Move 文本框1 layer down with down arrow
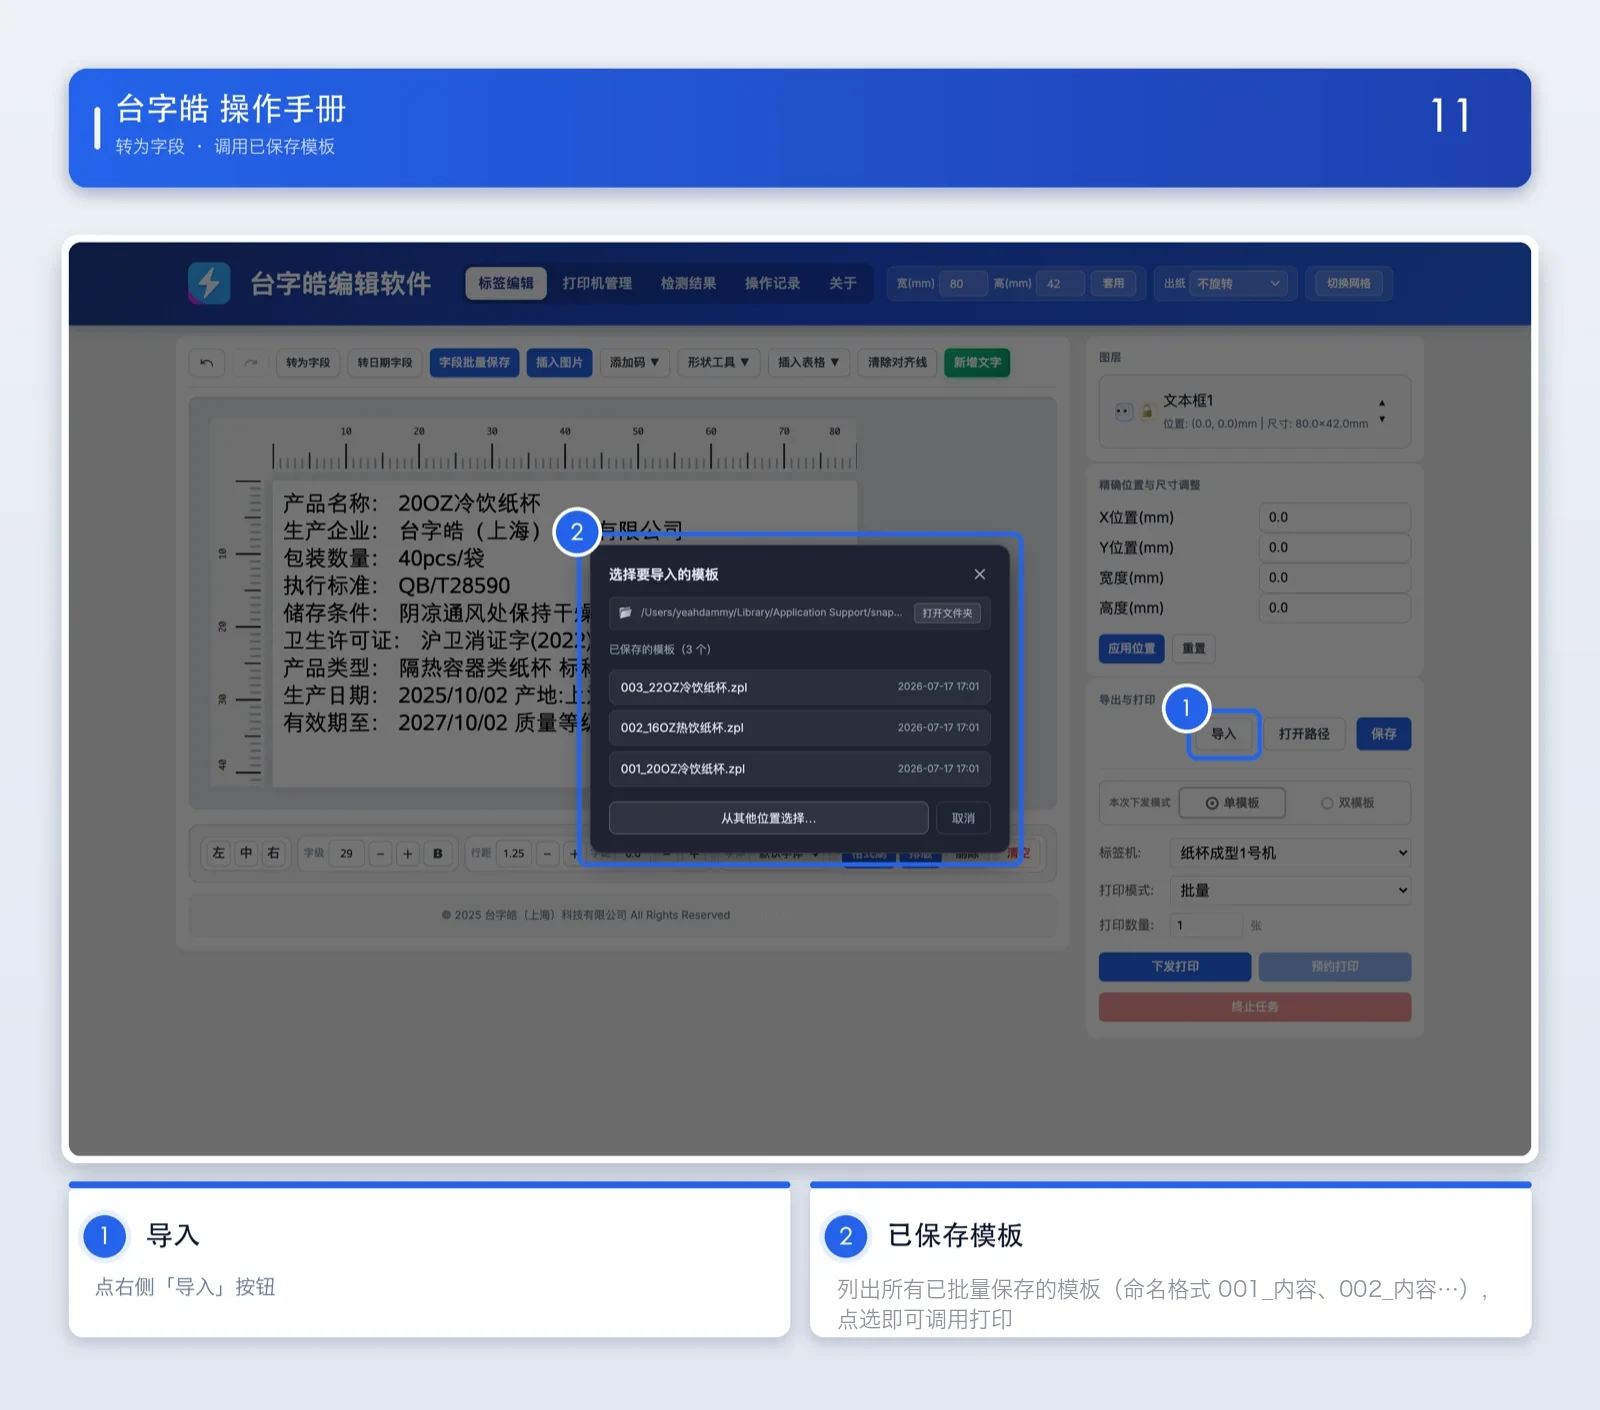 pos(1382,419)
